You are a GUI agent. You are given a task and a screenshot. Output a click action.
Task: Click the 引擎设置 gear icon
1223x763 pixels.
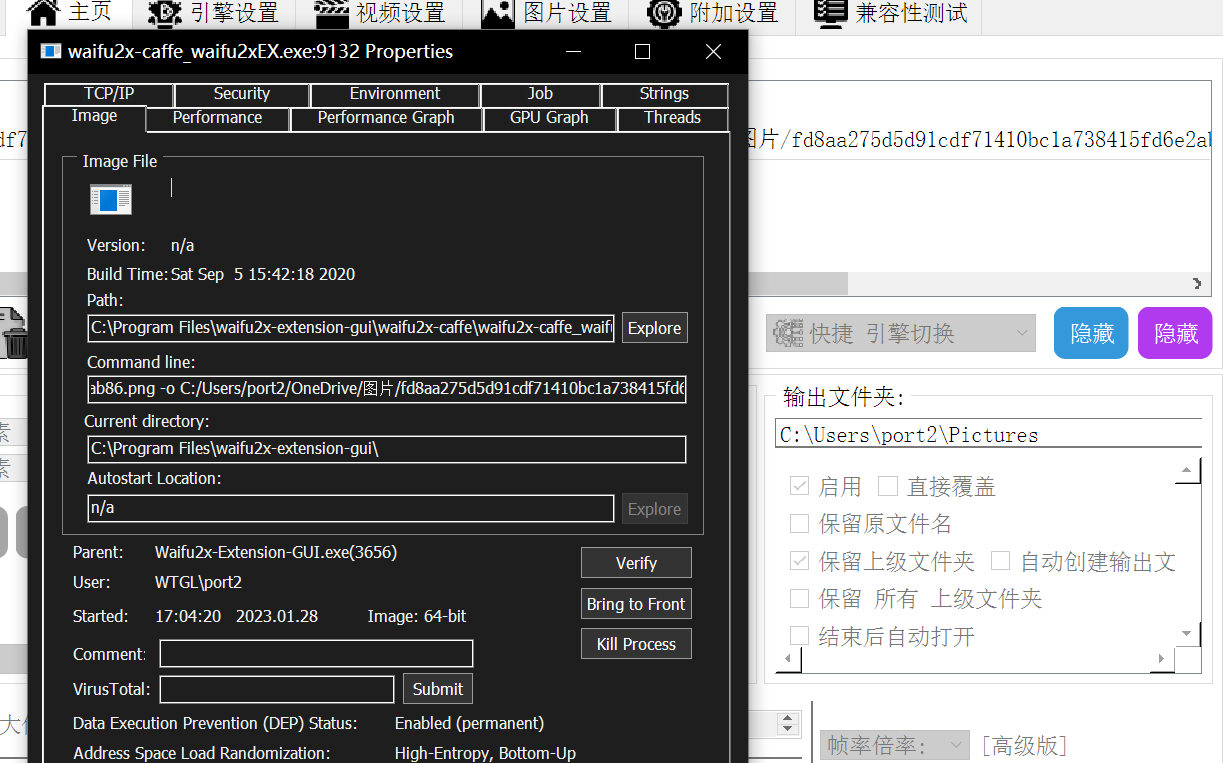click(165, 12)
